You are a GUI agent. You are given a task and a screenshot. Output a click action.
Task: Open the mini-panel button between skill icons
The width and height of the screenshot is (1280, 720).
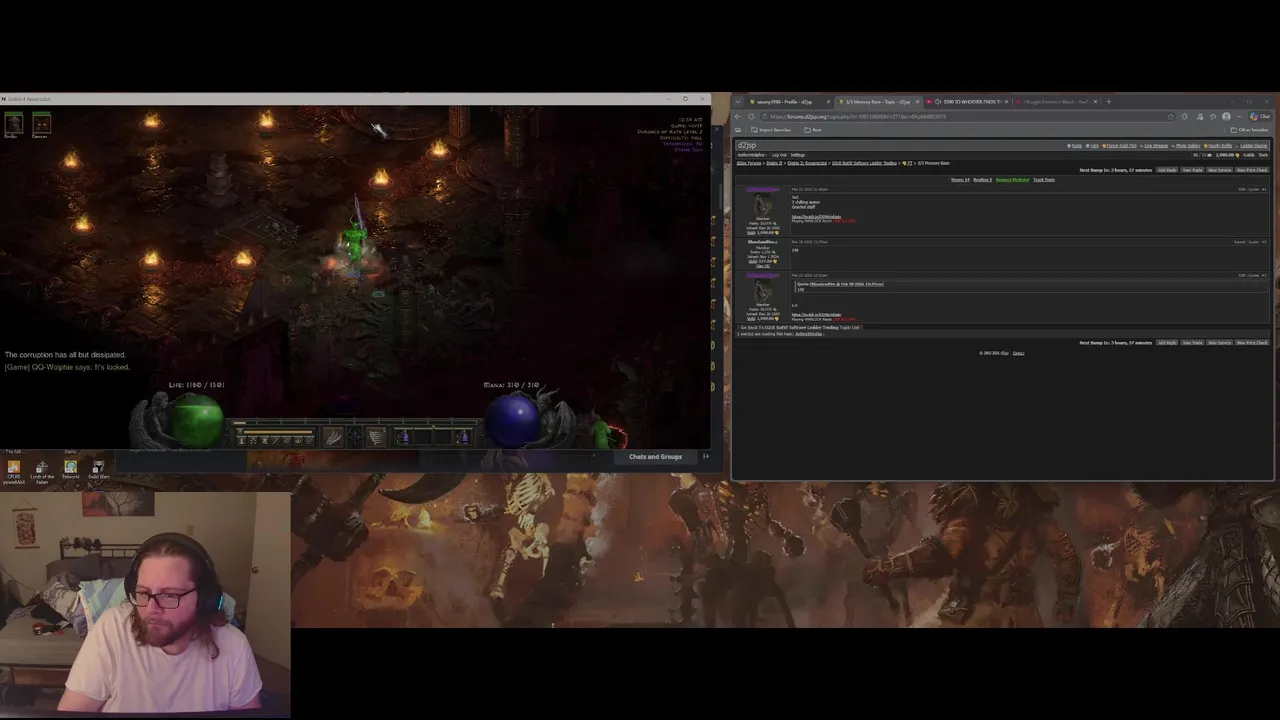click(x=355, y=437)
